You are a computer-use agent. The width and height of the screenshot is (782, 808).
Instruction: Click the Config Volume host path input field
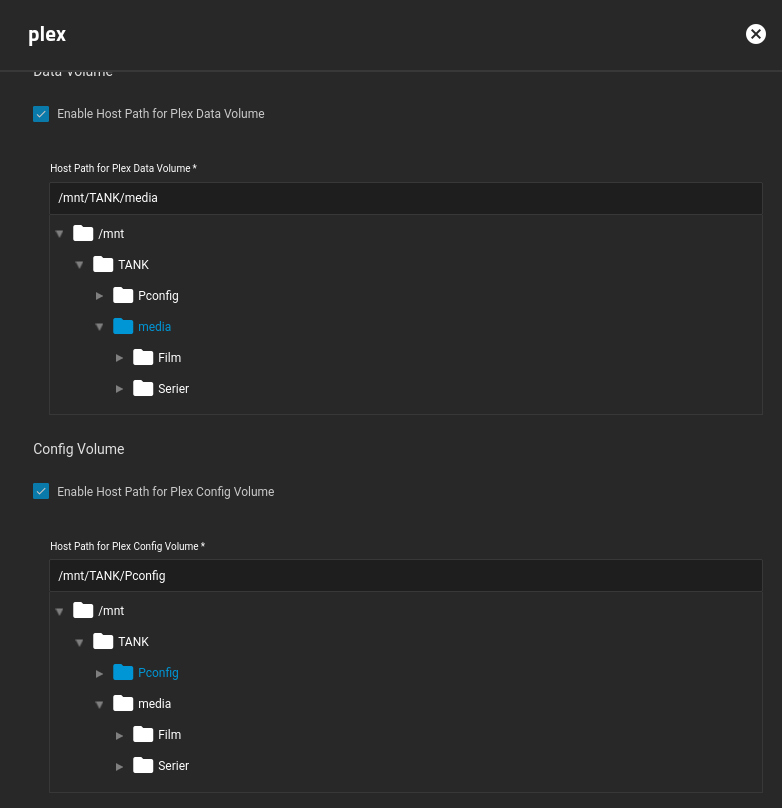coord(405,575)
